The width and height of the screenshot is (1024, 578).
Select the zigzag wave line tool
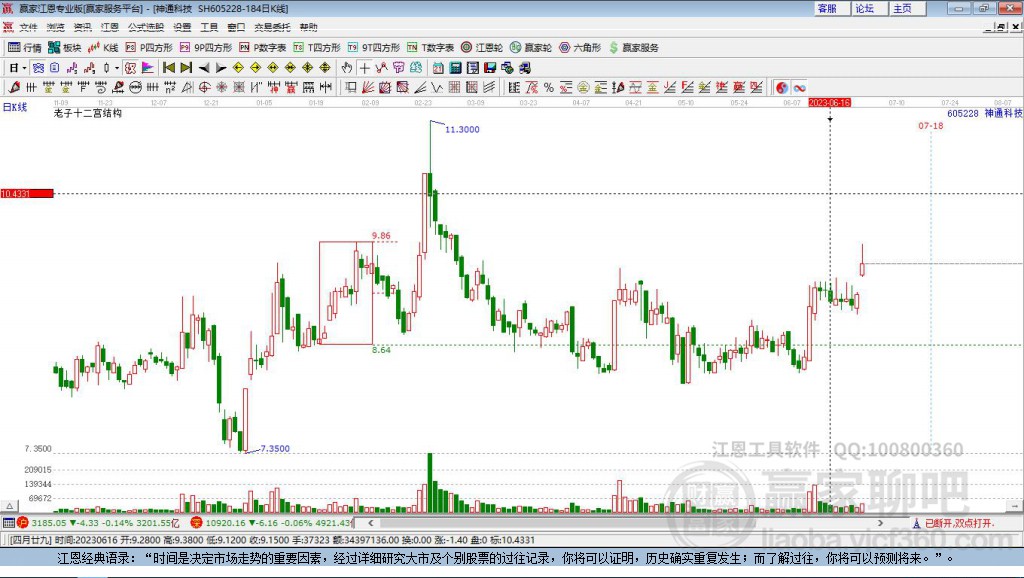click(437, 88)
